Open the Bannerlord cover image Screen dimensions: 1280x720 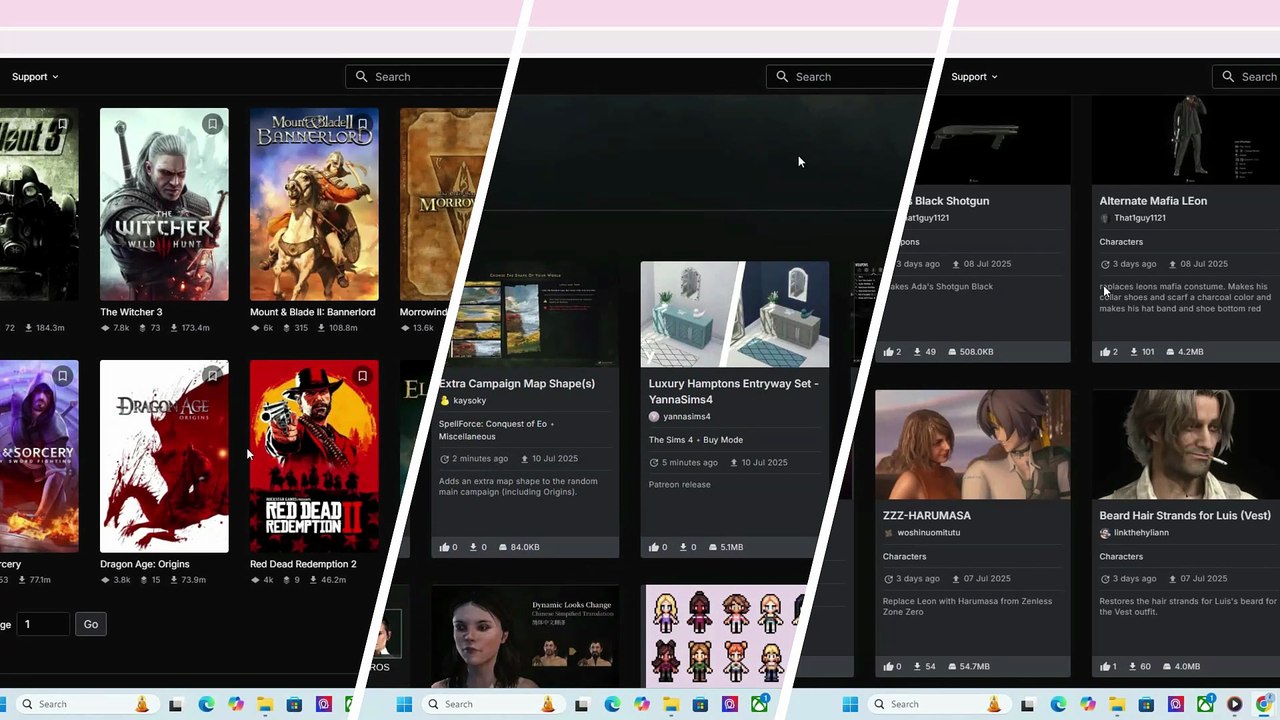click(x=314, y=204)
